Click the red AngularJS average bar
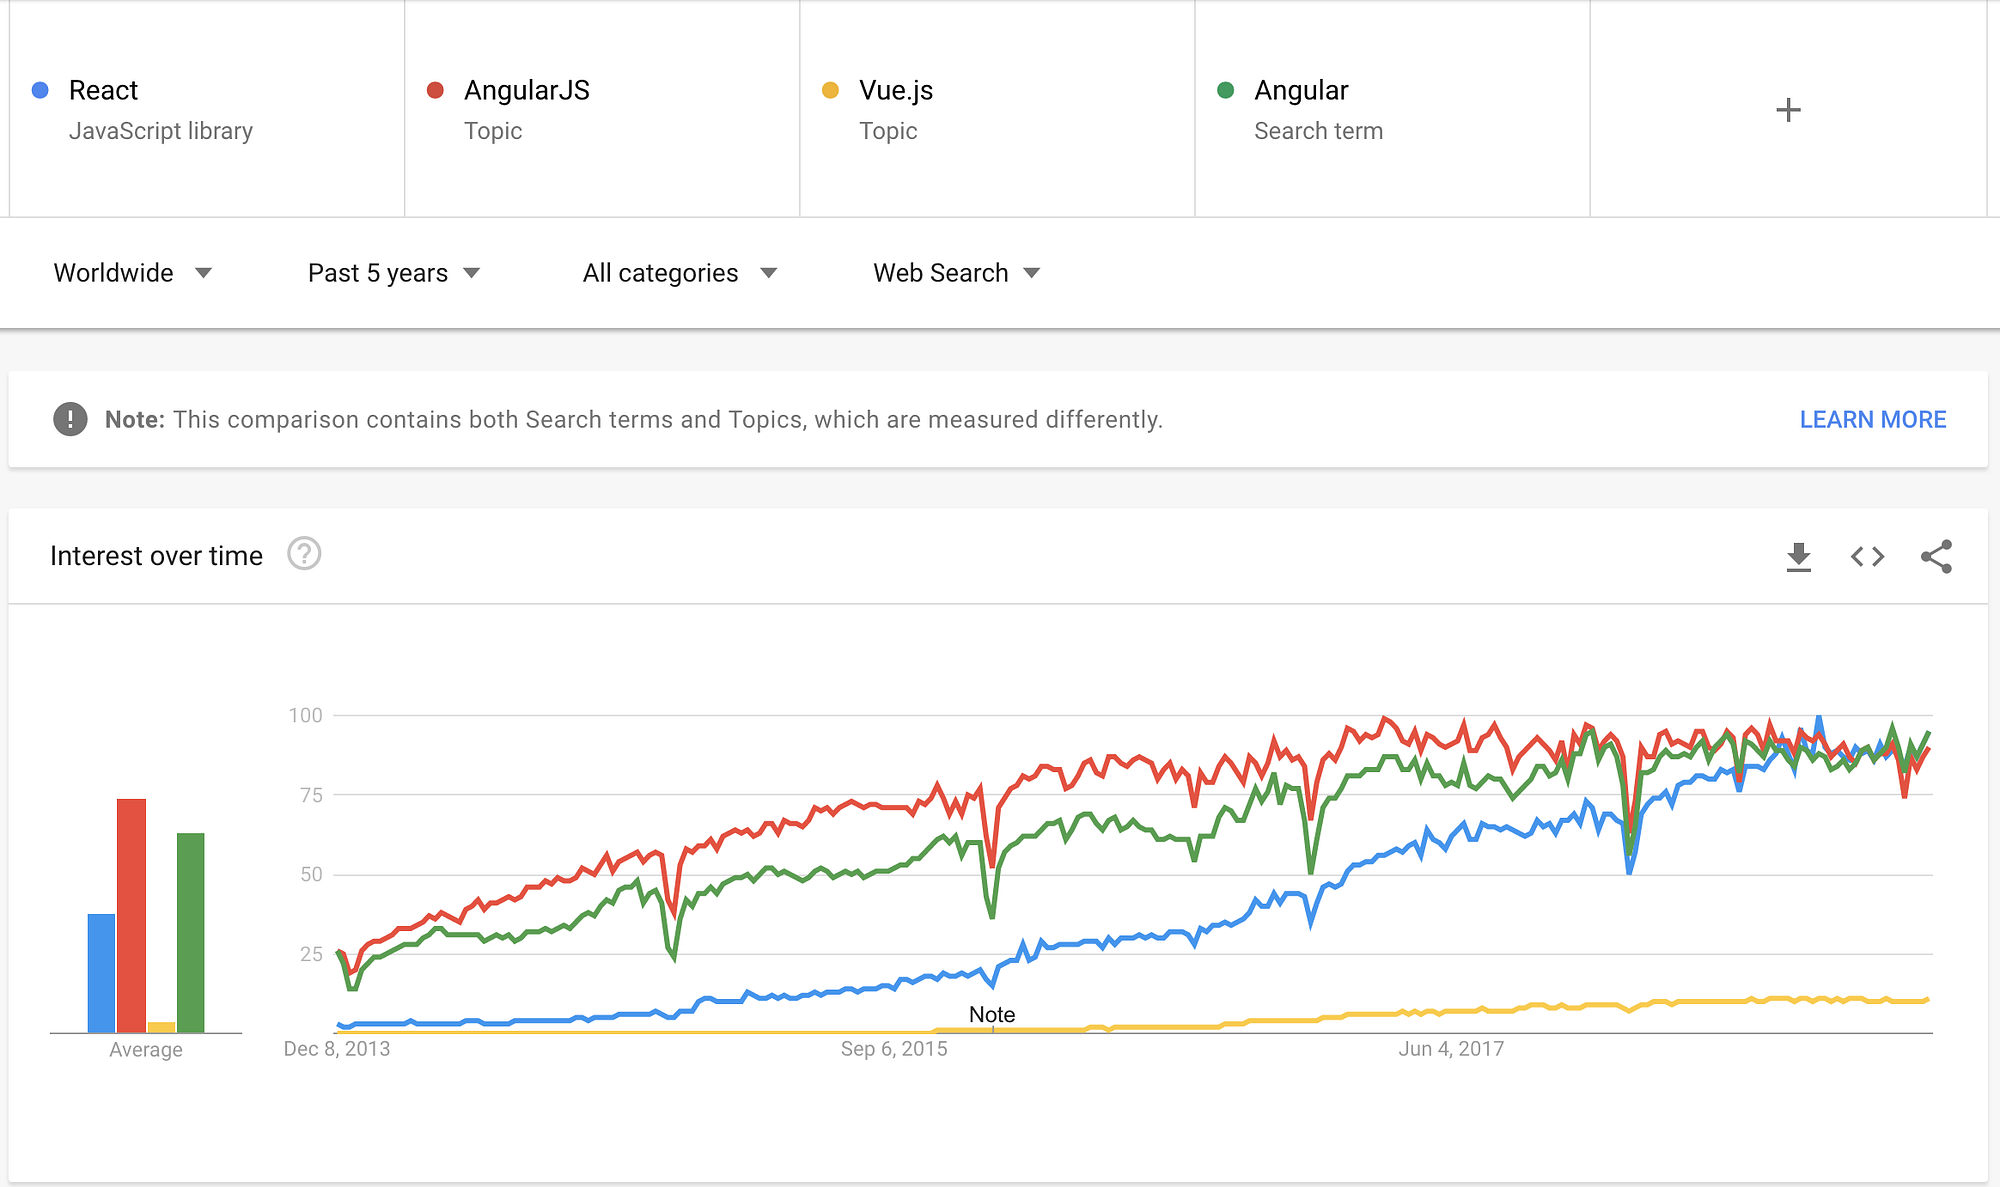This screenshot has height=1187, width=2000. coord(131,915)
